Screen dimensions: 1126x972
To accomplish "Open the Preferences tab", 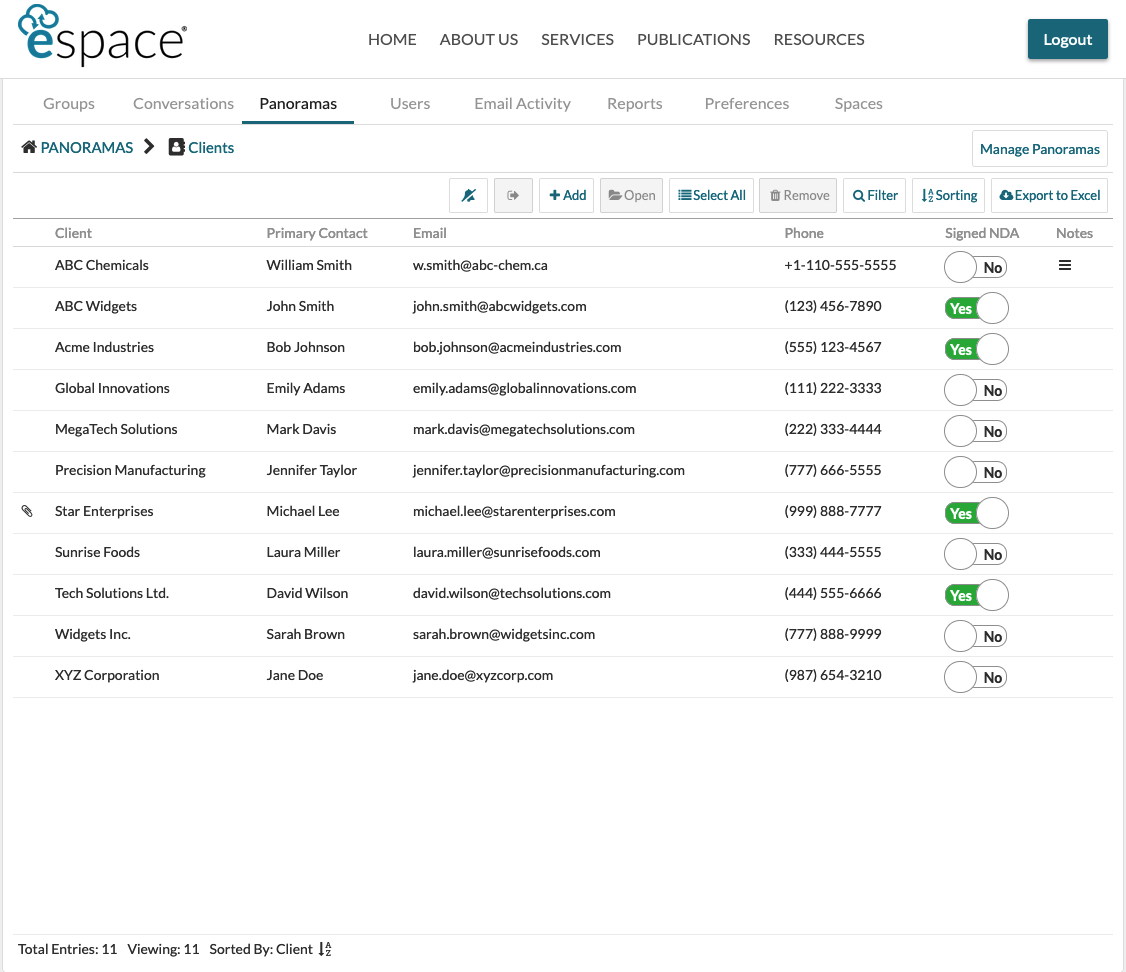I will pos(747,103).
